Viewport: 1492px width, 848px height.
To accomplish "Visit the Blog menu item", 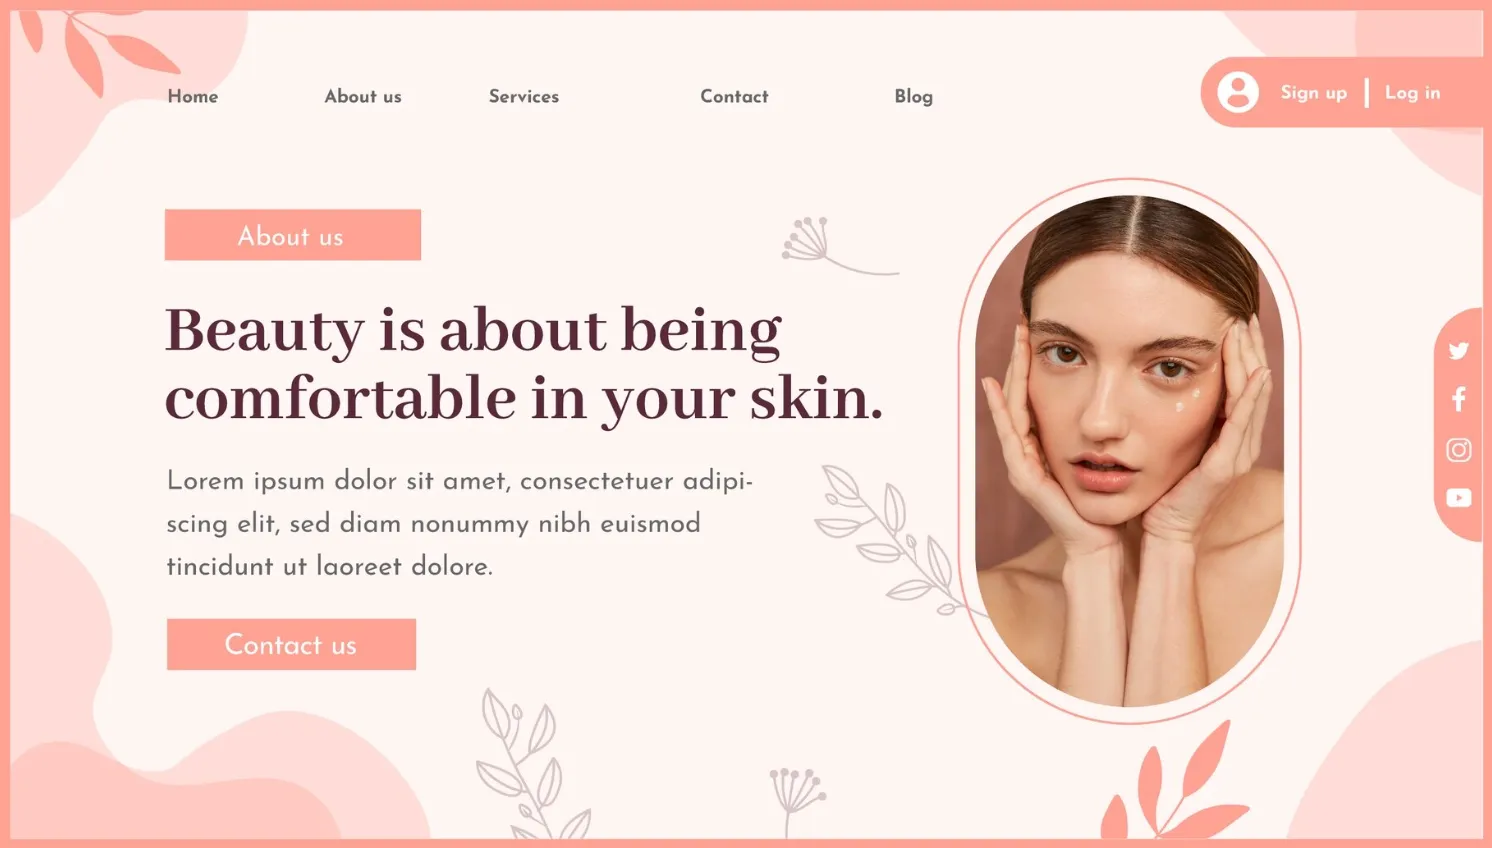I will pos(914,97).
